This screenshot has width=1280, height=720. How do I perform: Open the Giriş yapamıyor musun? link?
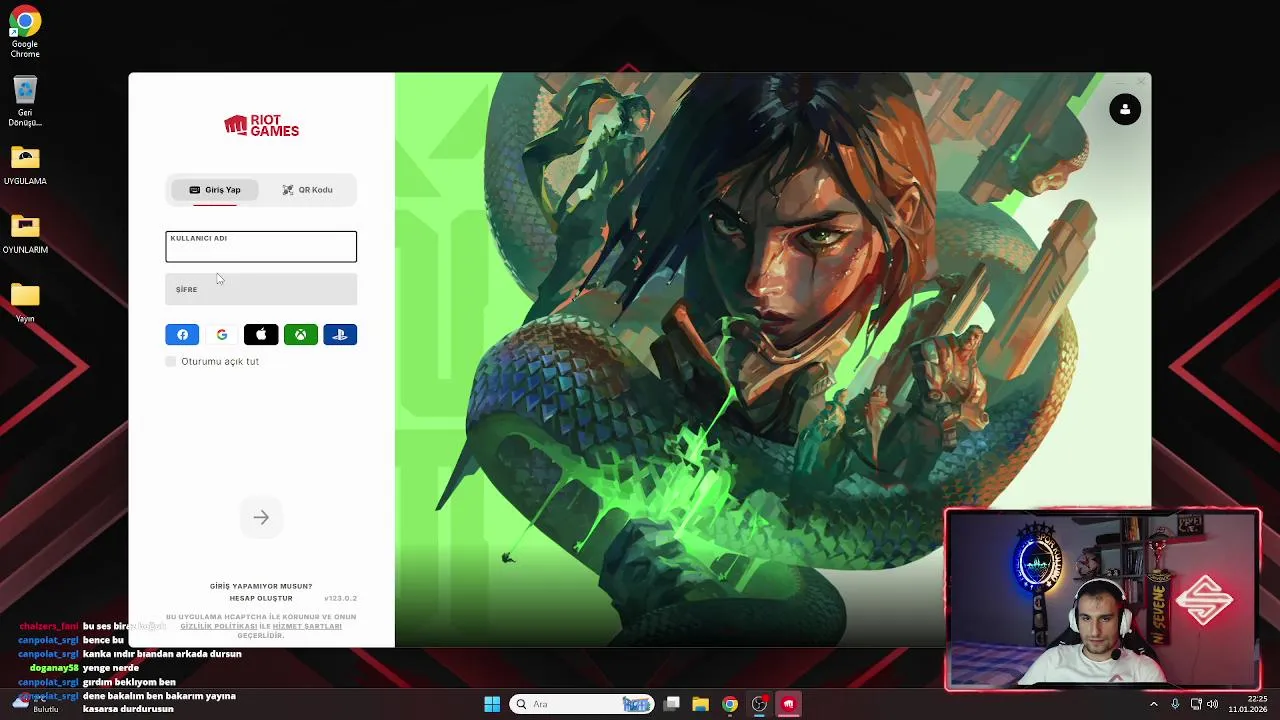pyautogui.click(x=261, y=586)
